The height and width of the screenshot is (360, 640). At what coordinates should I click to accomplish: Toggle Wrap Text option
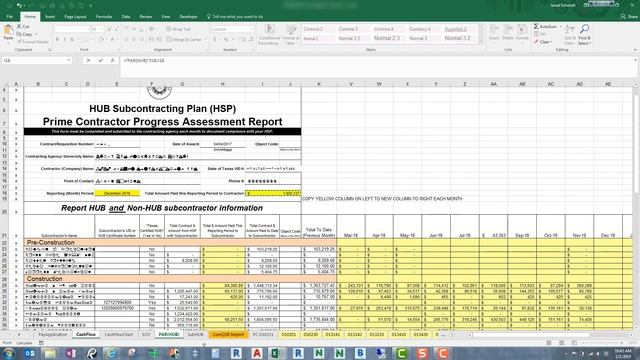[x=179, y=29]
